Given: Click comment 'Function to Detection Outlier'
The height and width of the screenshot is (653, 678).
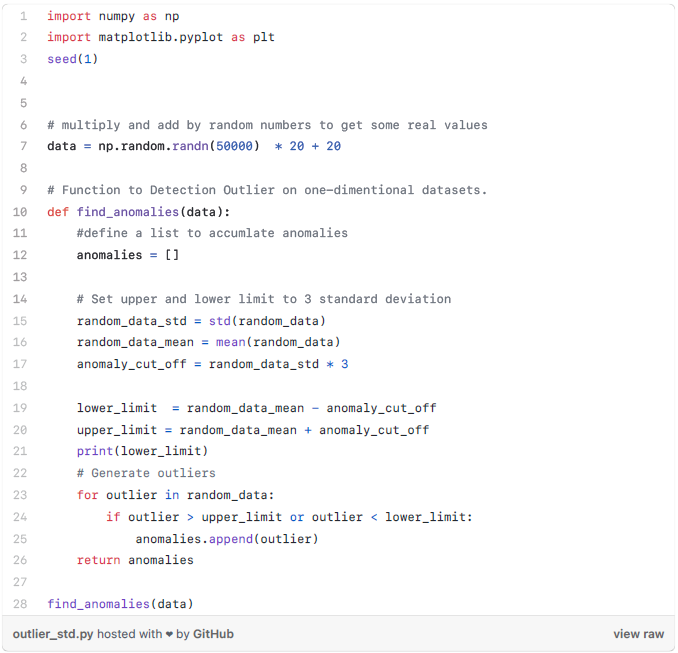Looking at the screenshot, I should [x=267, y=190].
